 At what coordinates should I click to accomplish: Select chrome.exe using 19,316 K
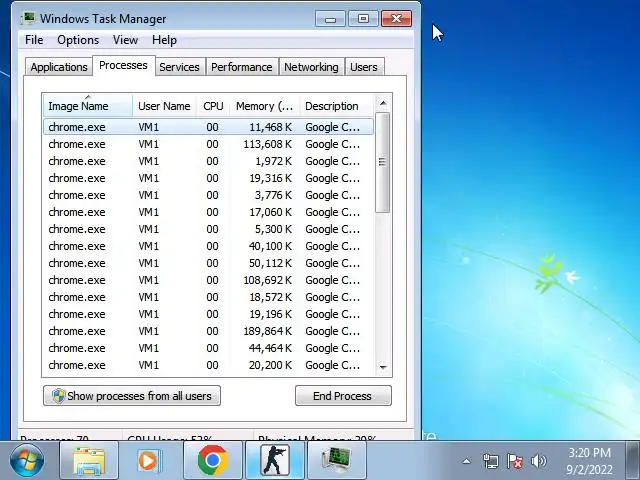(208, 178)
